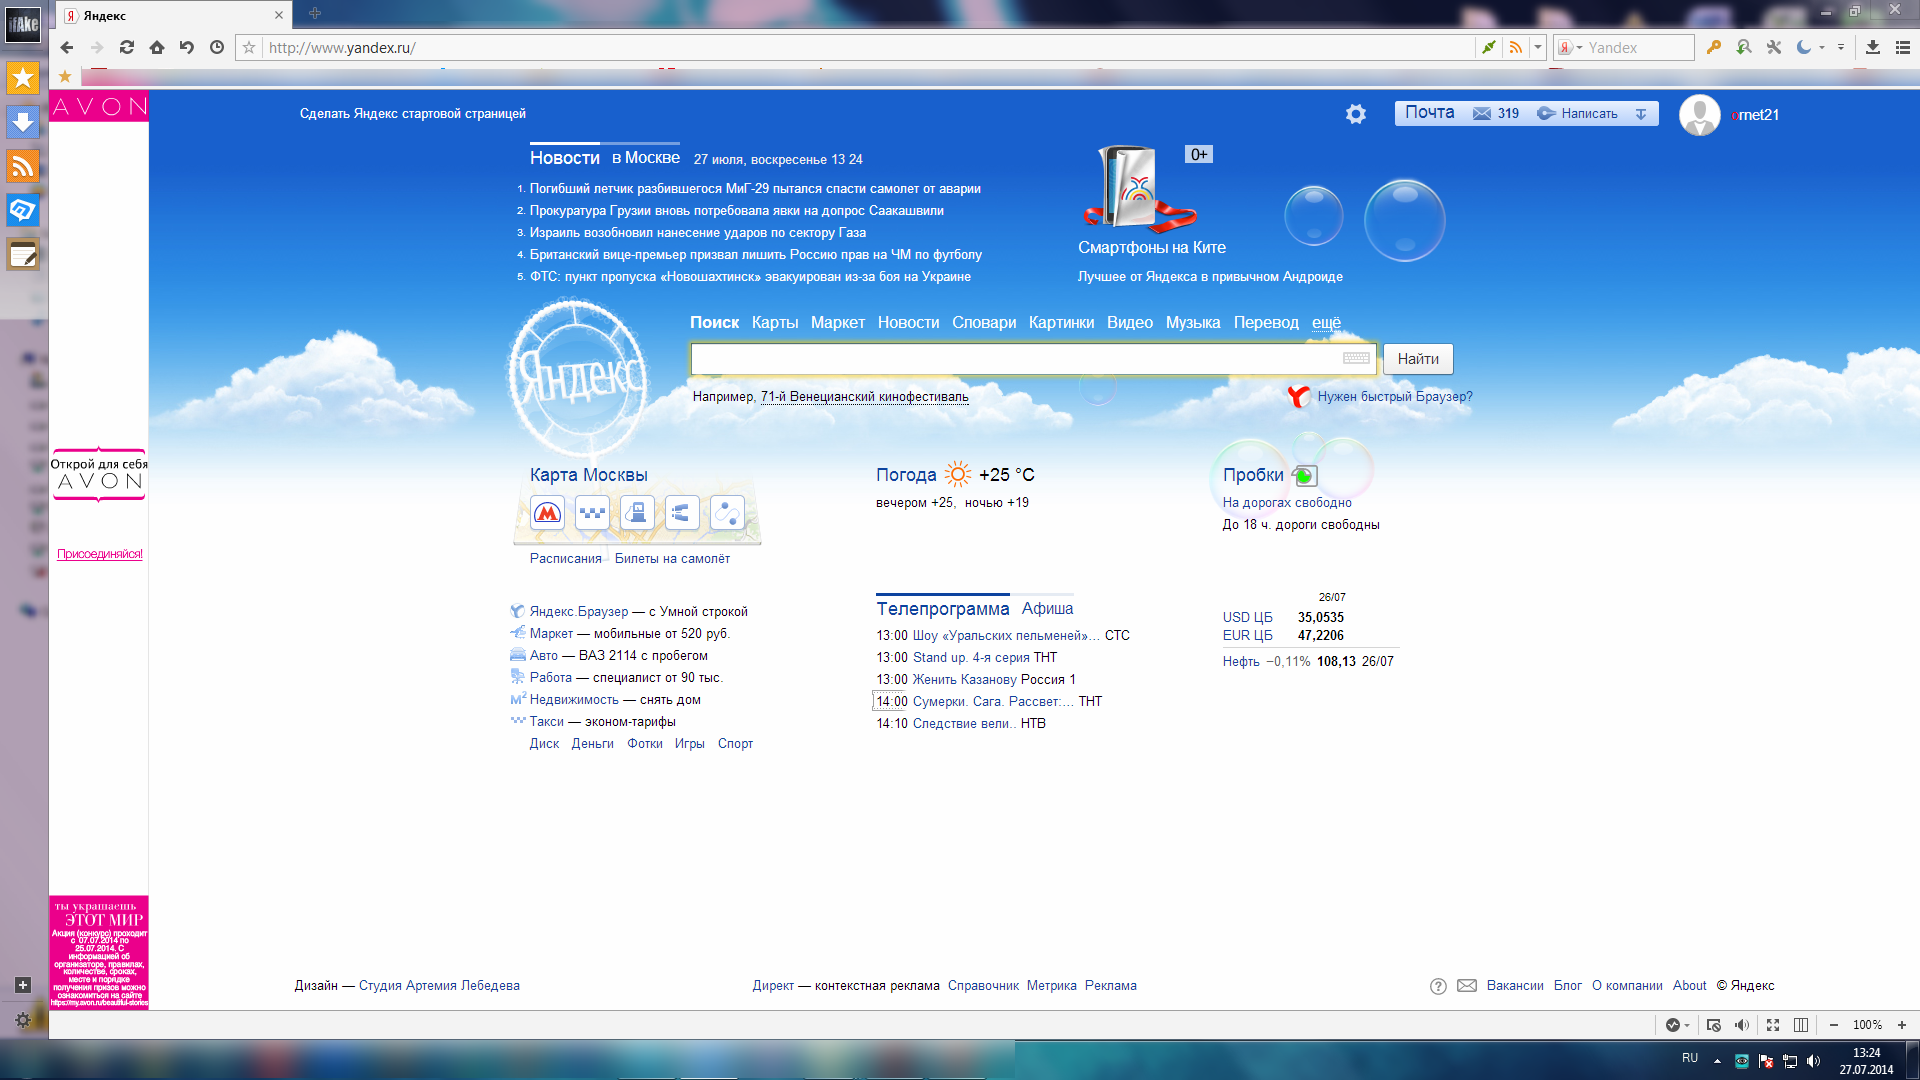Open the Metro map icon under Карта Москвы
Image resolution: width=1920 pixels, height=1080 pixels.
pos(547,513)
